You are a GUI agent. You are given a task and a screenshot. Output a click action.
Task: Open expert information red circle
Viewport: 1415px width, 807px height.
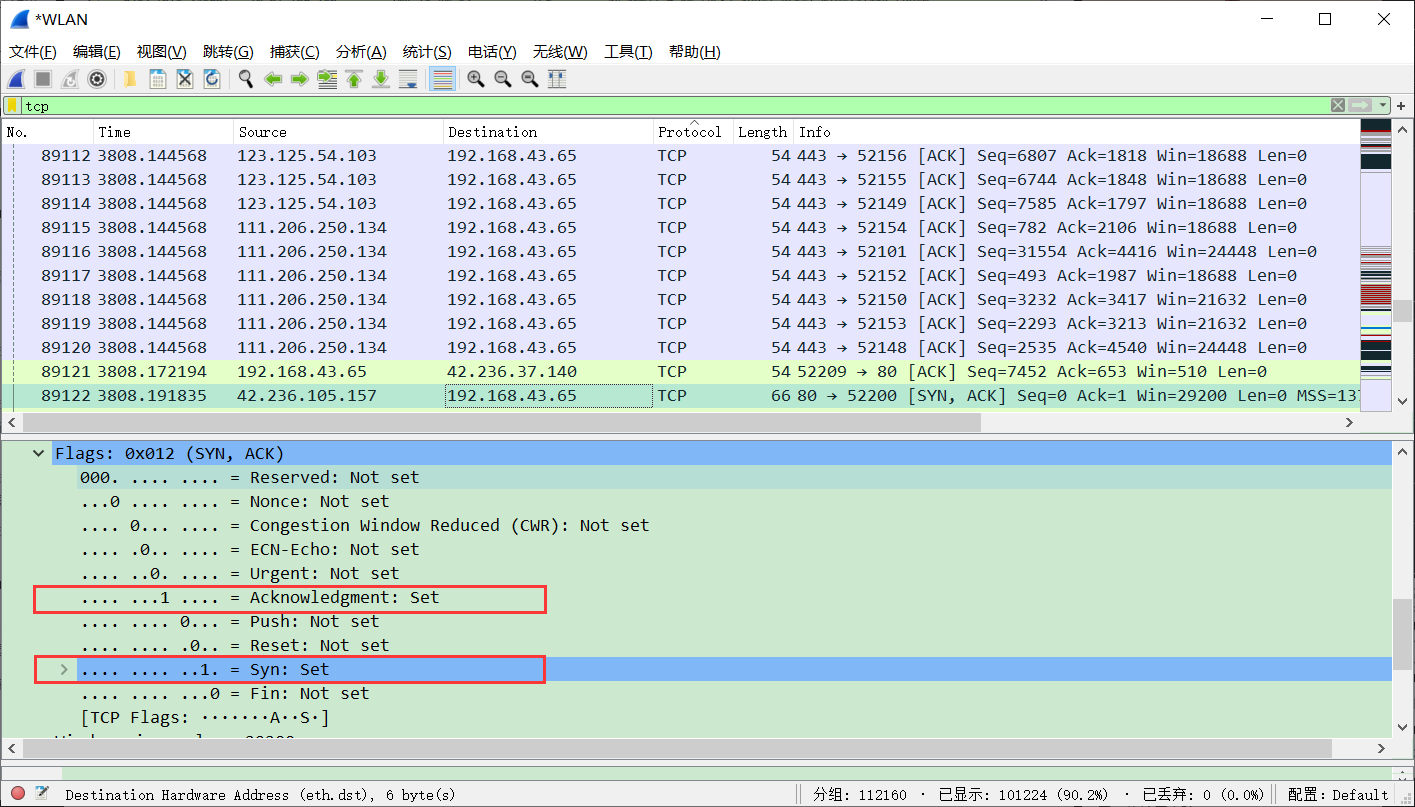click(18, 794)
